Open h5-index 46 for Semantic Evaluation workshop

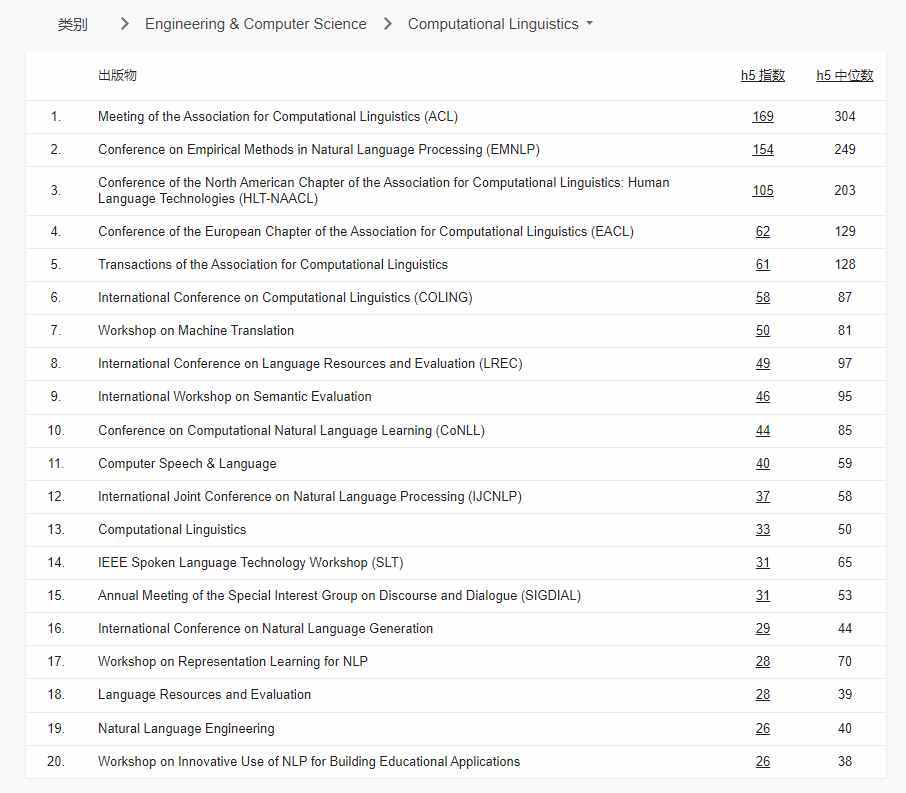pyautogui.click(x=763, y=396)
